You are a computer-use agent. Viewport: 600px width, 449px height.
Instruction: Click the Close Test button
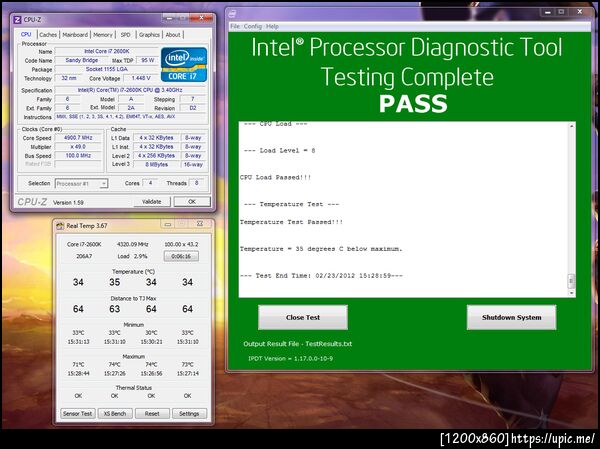click(303, 317)
